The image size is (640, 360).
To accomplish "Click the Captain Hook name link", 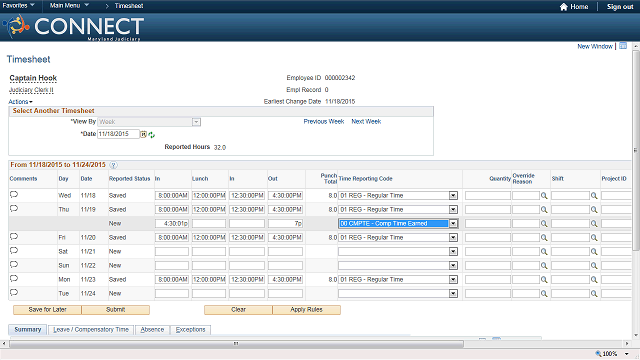I will [33, 78].
